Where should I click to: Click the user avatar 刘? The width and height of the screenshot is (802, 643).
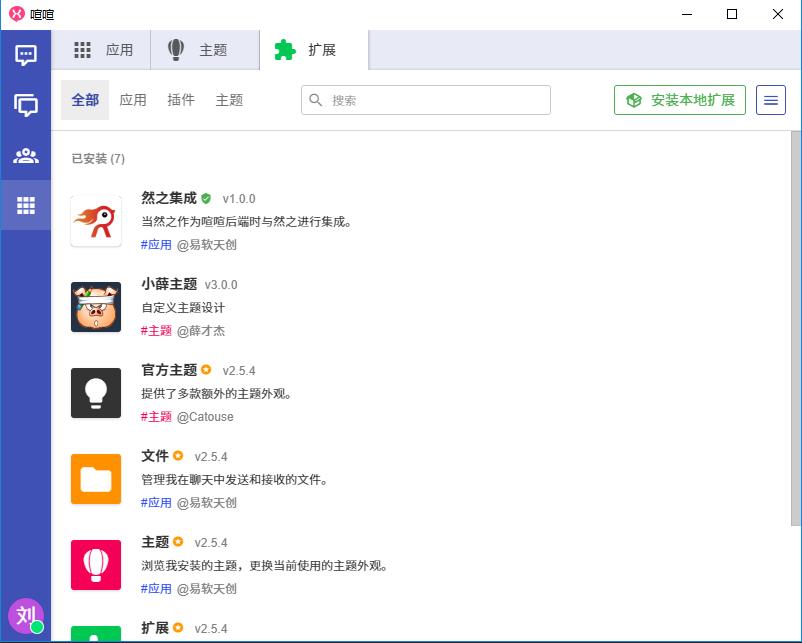pyautogui.click(x=26, y=615)
